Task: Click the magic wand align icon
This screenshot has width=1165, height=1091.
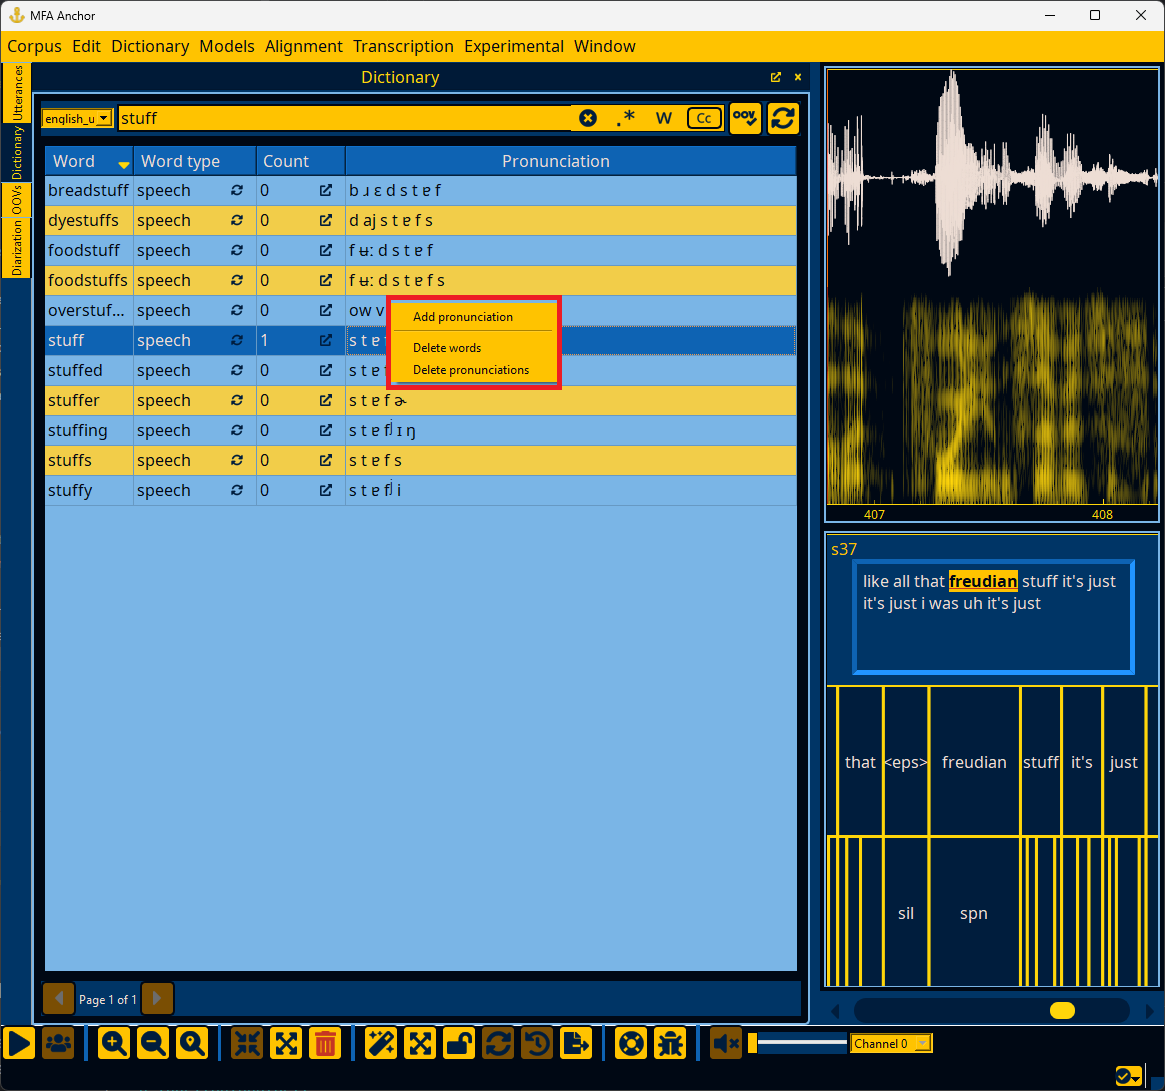Action: point(380,1043)
